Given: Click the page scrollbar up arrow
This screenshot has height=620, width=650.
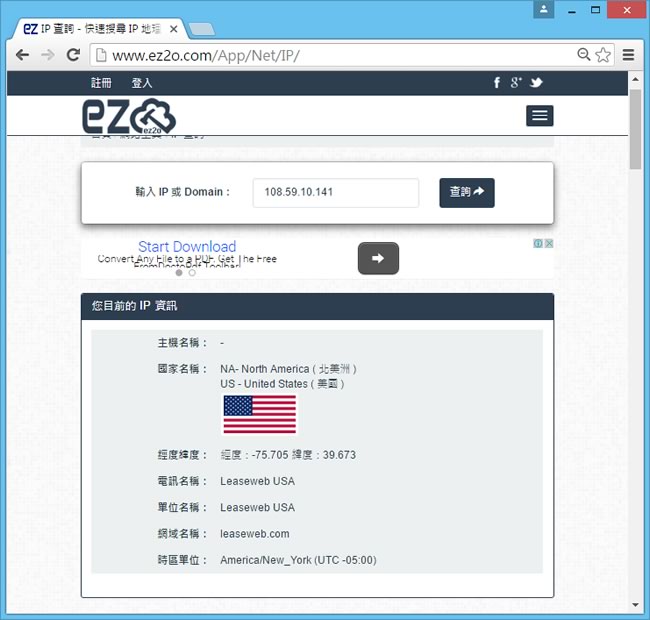Looking at the screenshot, I should point(635,79).
